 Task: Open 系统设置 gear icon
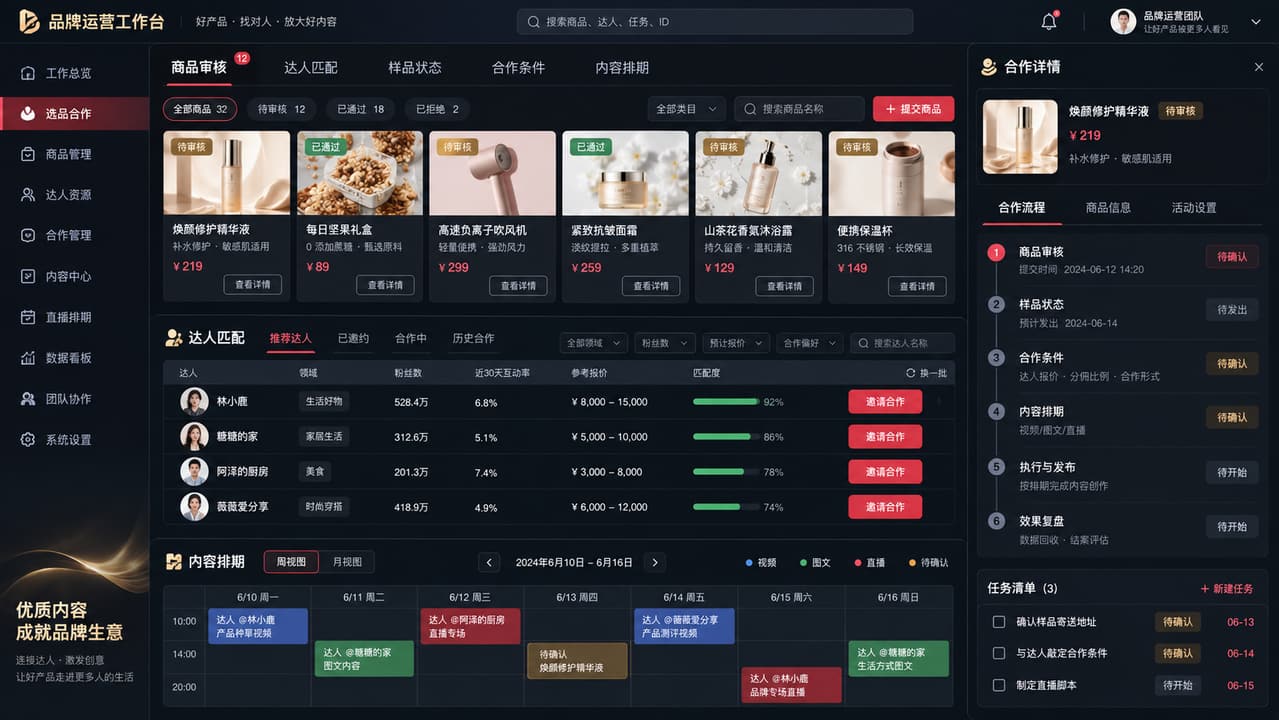click(x=28, y=439)
